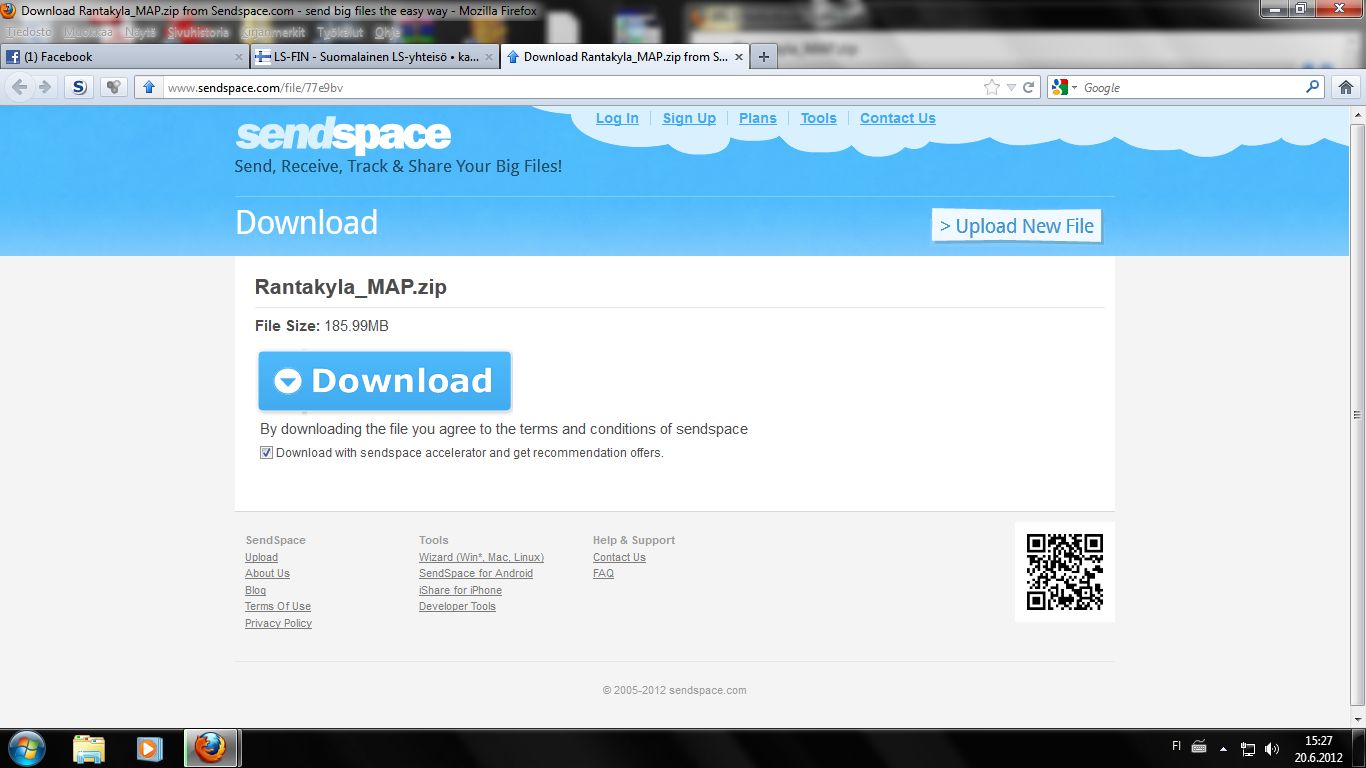Open the volume speaker tray icon

pos(1272,748)
